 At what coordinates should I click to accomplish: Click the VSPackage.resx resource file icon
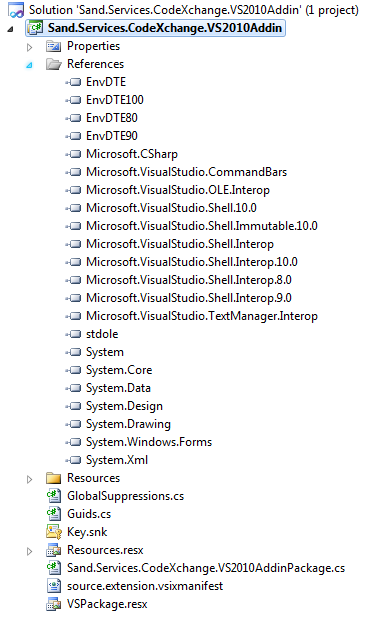(x=53, y=604)
